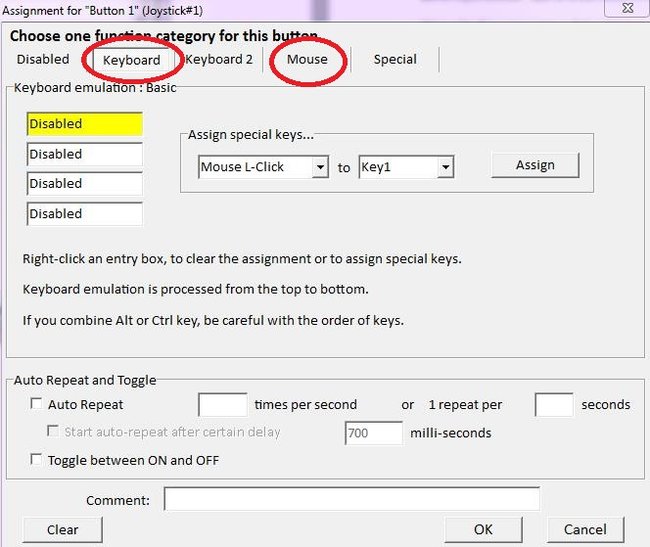The image size is (650, 547).
Task: Expand the Key1 target dropdown
Action: (x=445, y=167)
